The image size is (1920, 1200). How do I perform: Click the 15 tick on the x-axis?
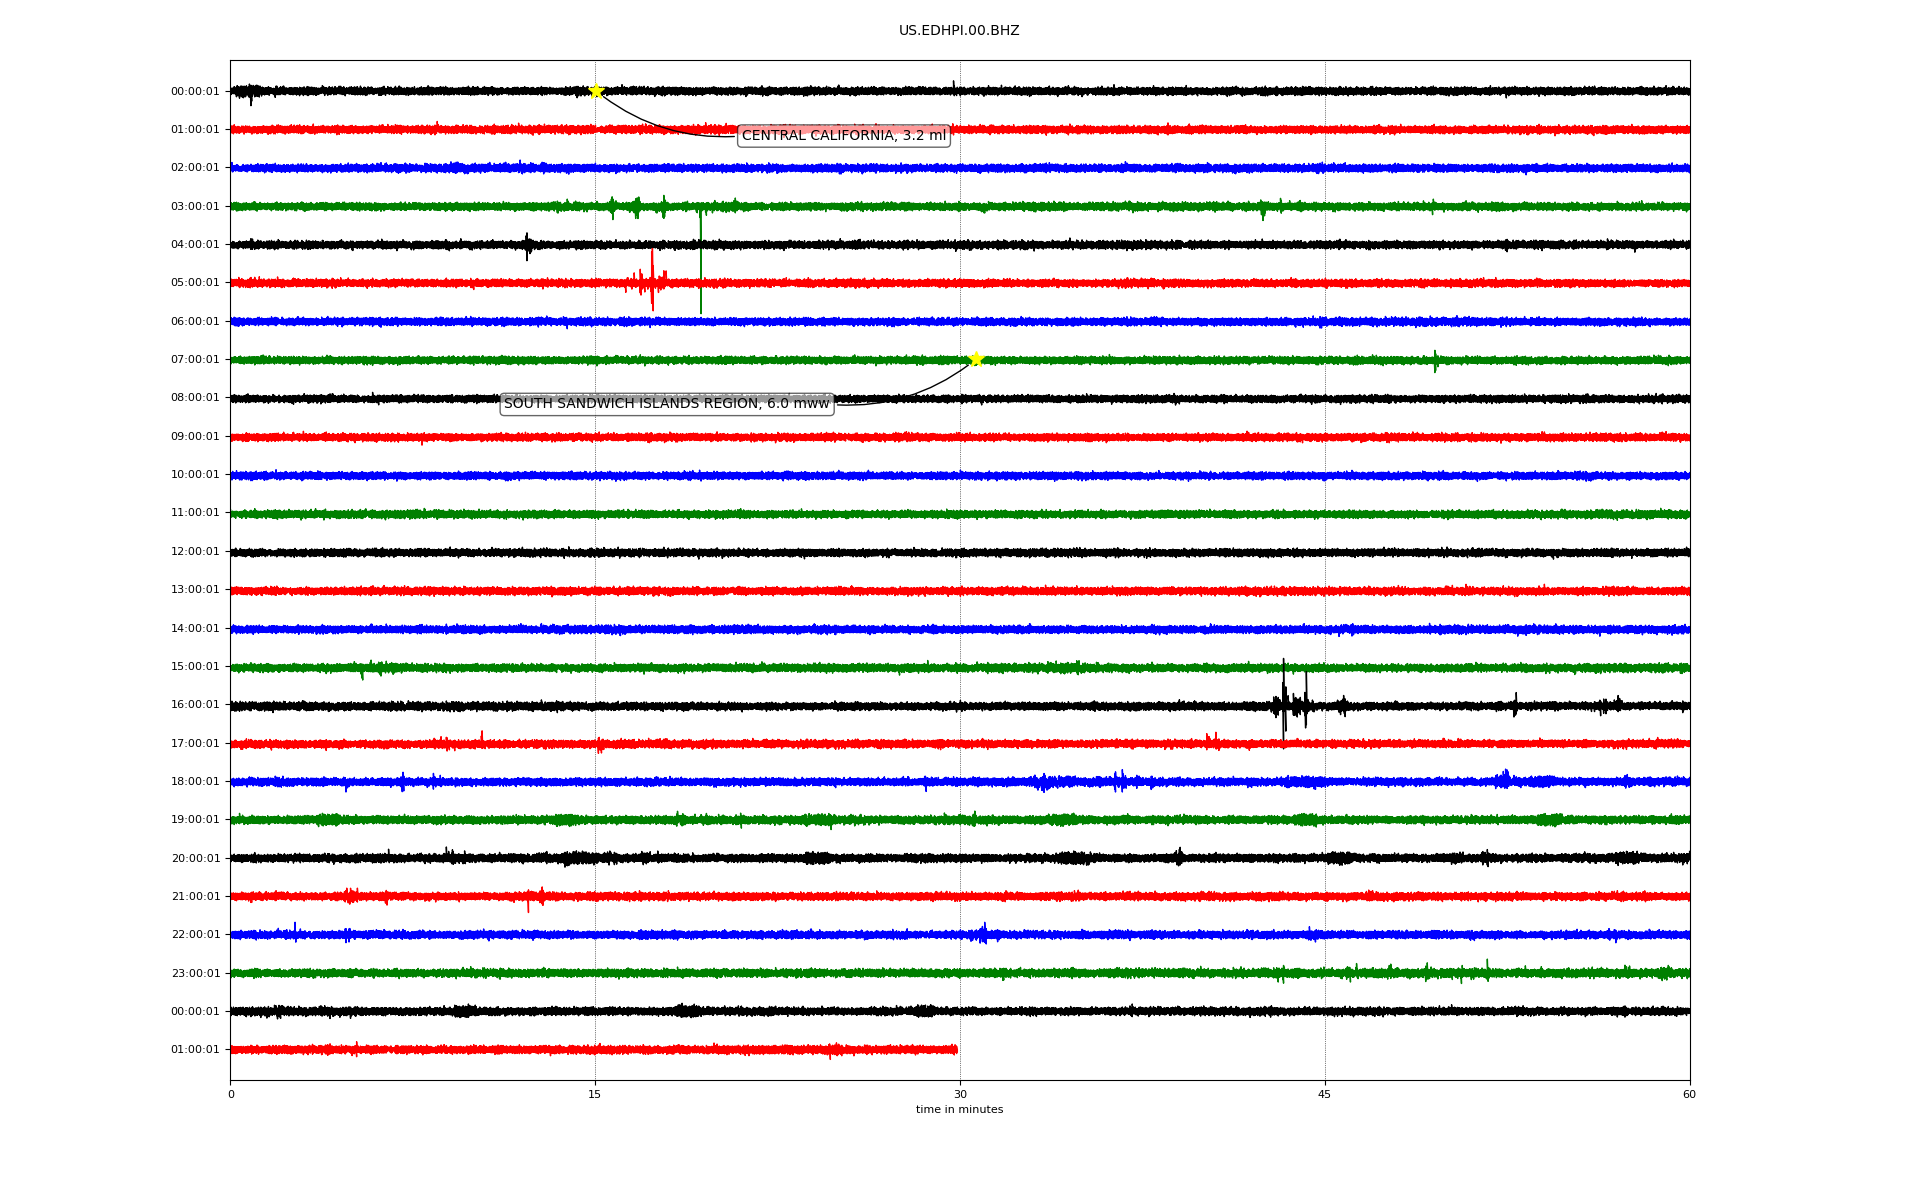point(595,1094)
